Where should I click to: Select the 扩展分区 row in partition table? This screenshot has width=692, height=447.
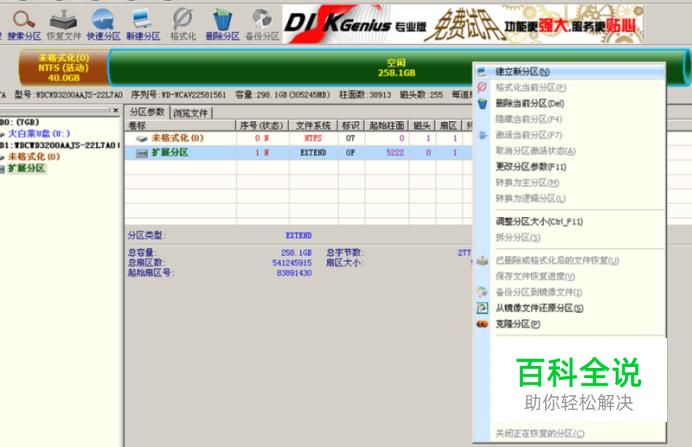pos(298,153)
